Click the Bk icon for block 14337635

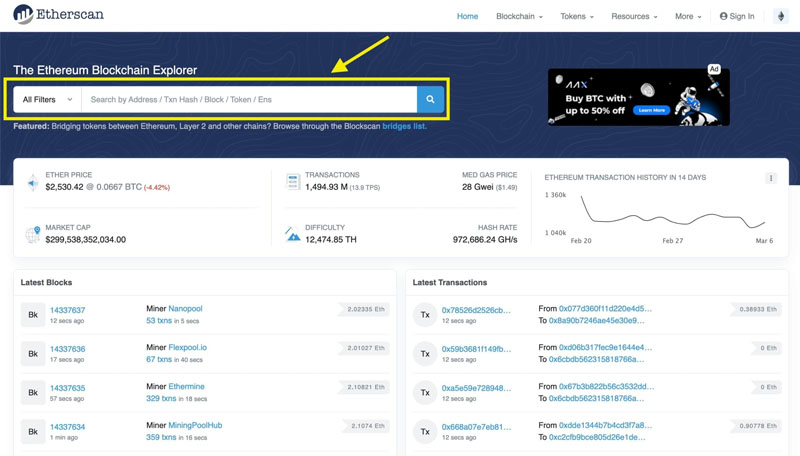pyautogui.click(x=33, y=392)
